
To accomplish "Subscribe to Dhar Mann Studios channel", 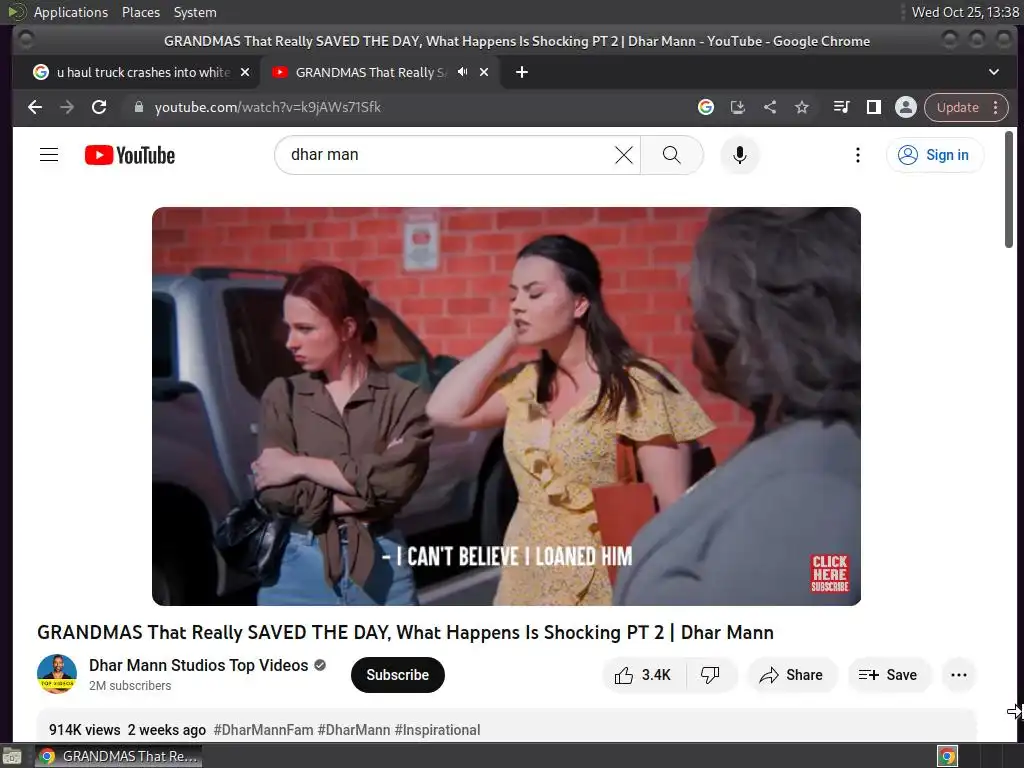I will [398, 675].
